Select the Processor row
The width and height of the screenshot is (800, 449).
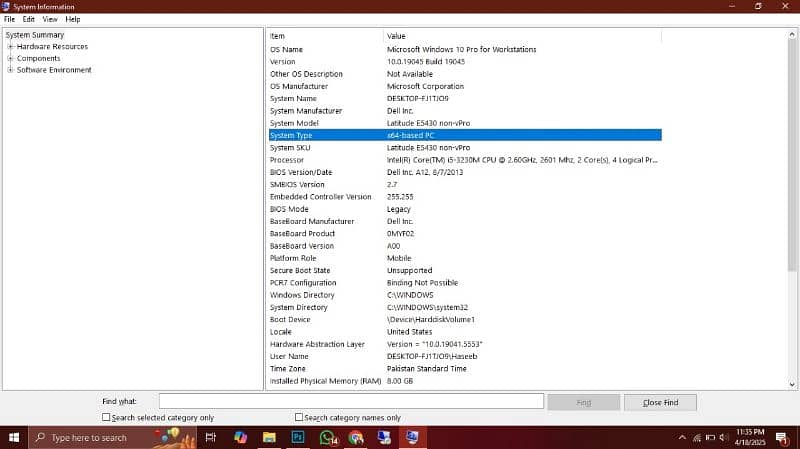(465, 160)
